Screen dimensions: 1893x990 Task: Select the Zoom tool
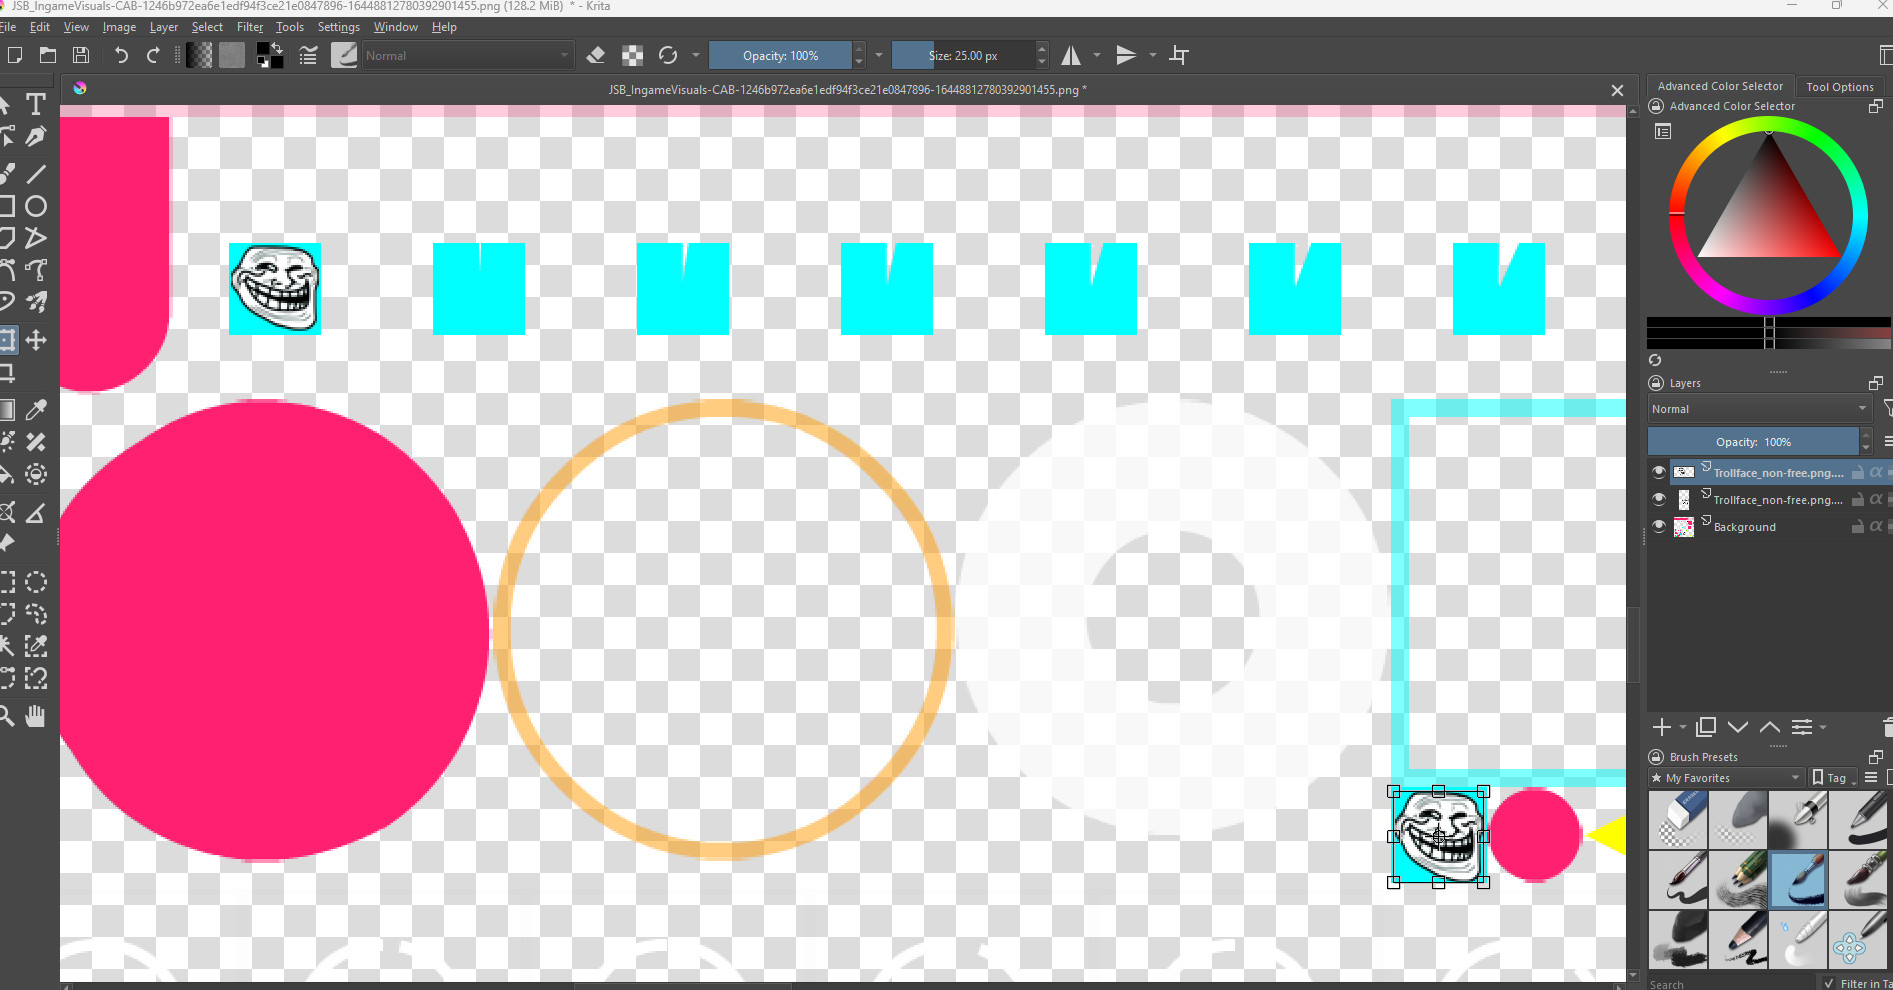coord(8,716)
